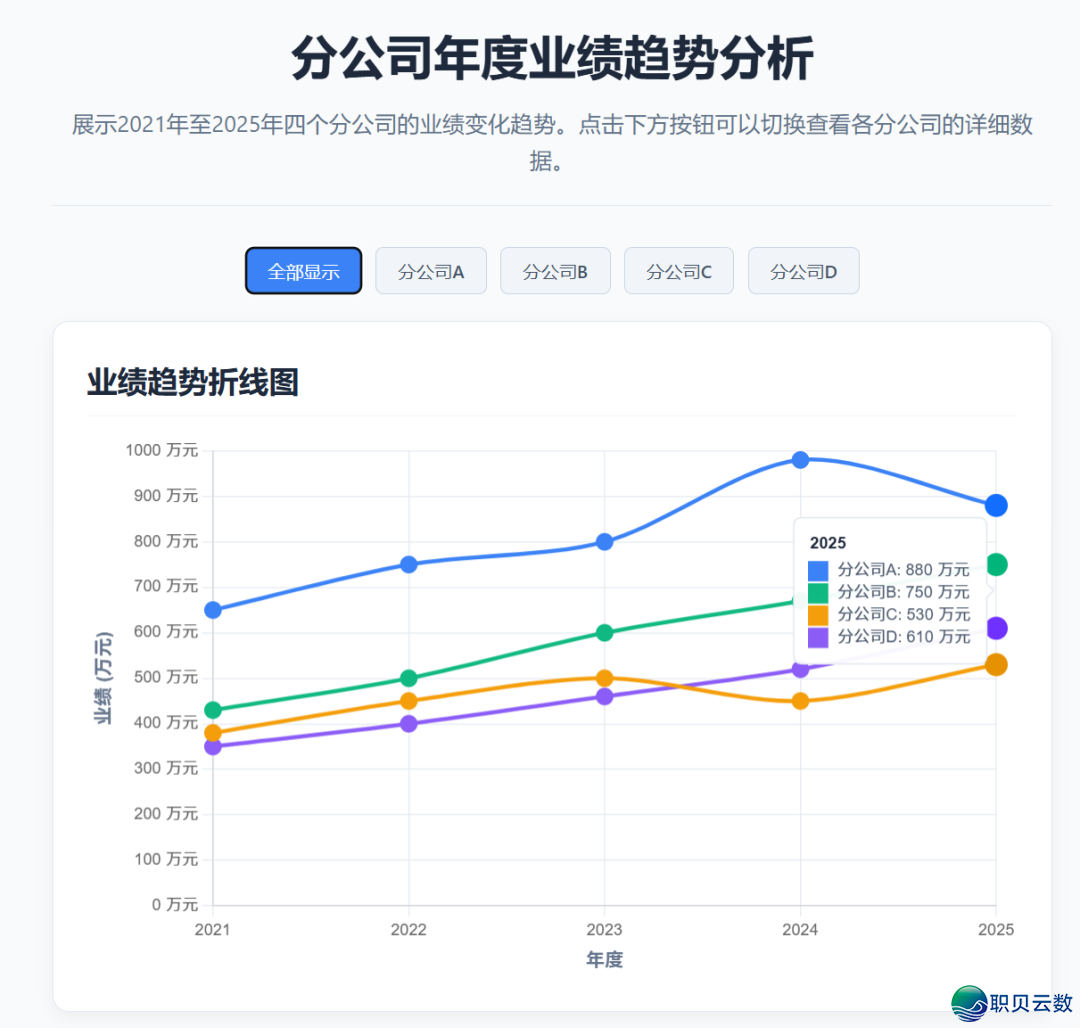Click blue swatch for 分公司A in tooltip

(x=818, y=570)
